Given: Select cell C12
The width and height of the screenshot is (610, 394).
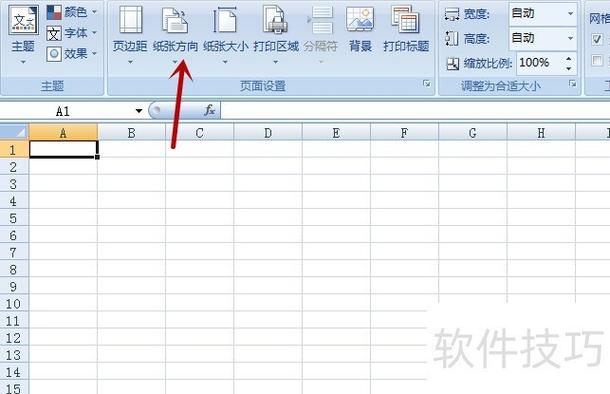Looking at the screenshot, I should tap(200, 337).
